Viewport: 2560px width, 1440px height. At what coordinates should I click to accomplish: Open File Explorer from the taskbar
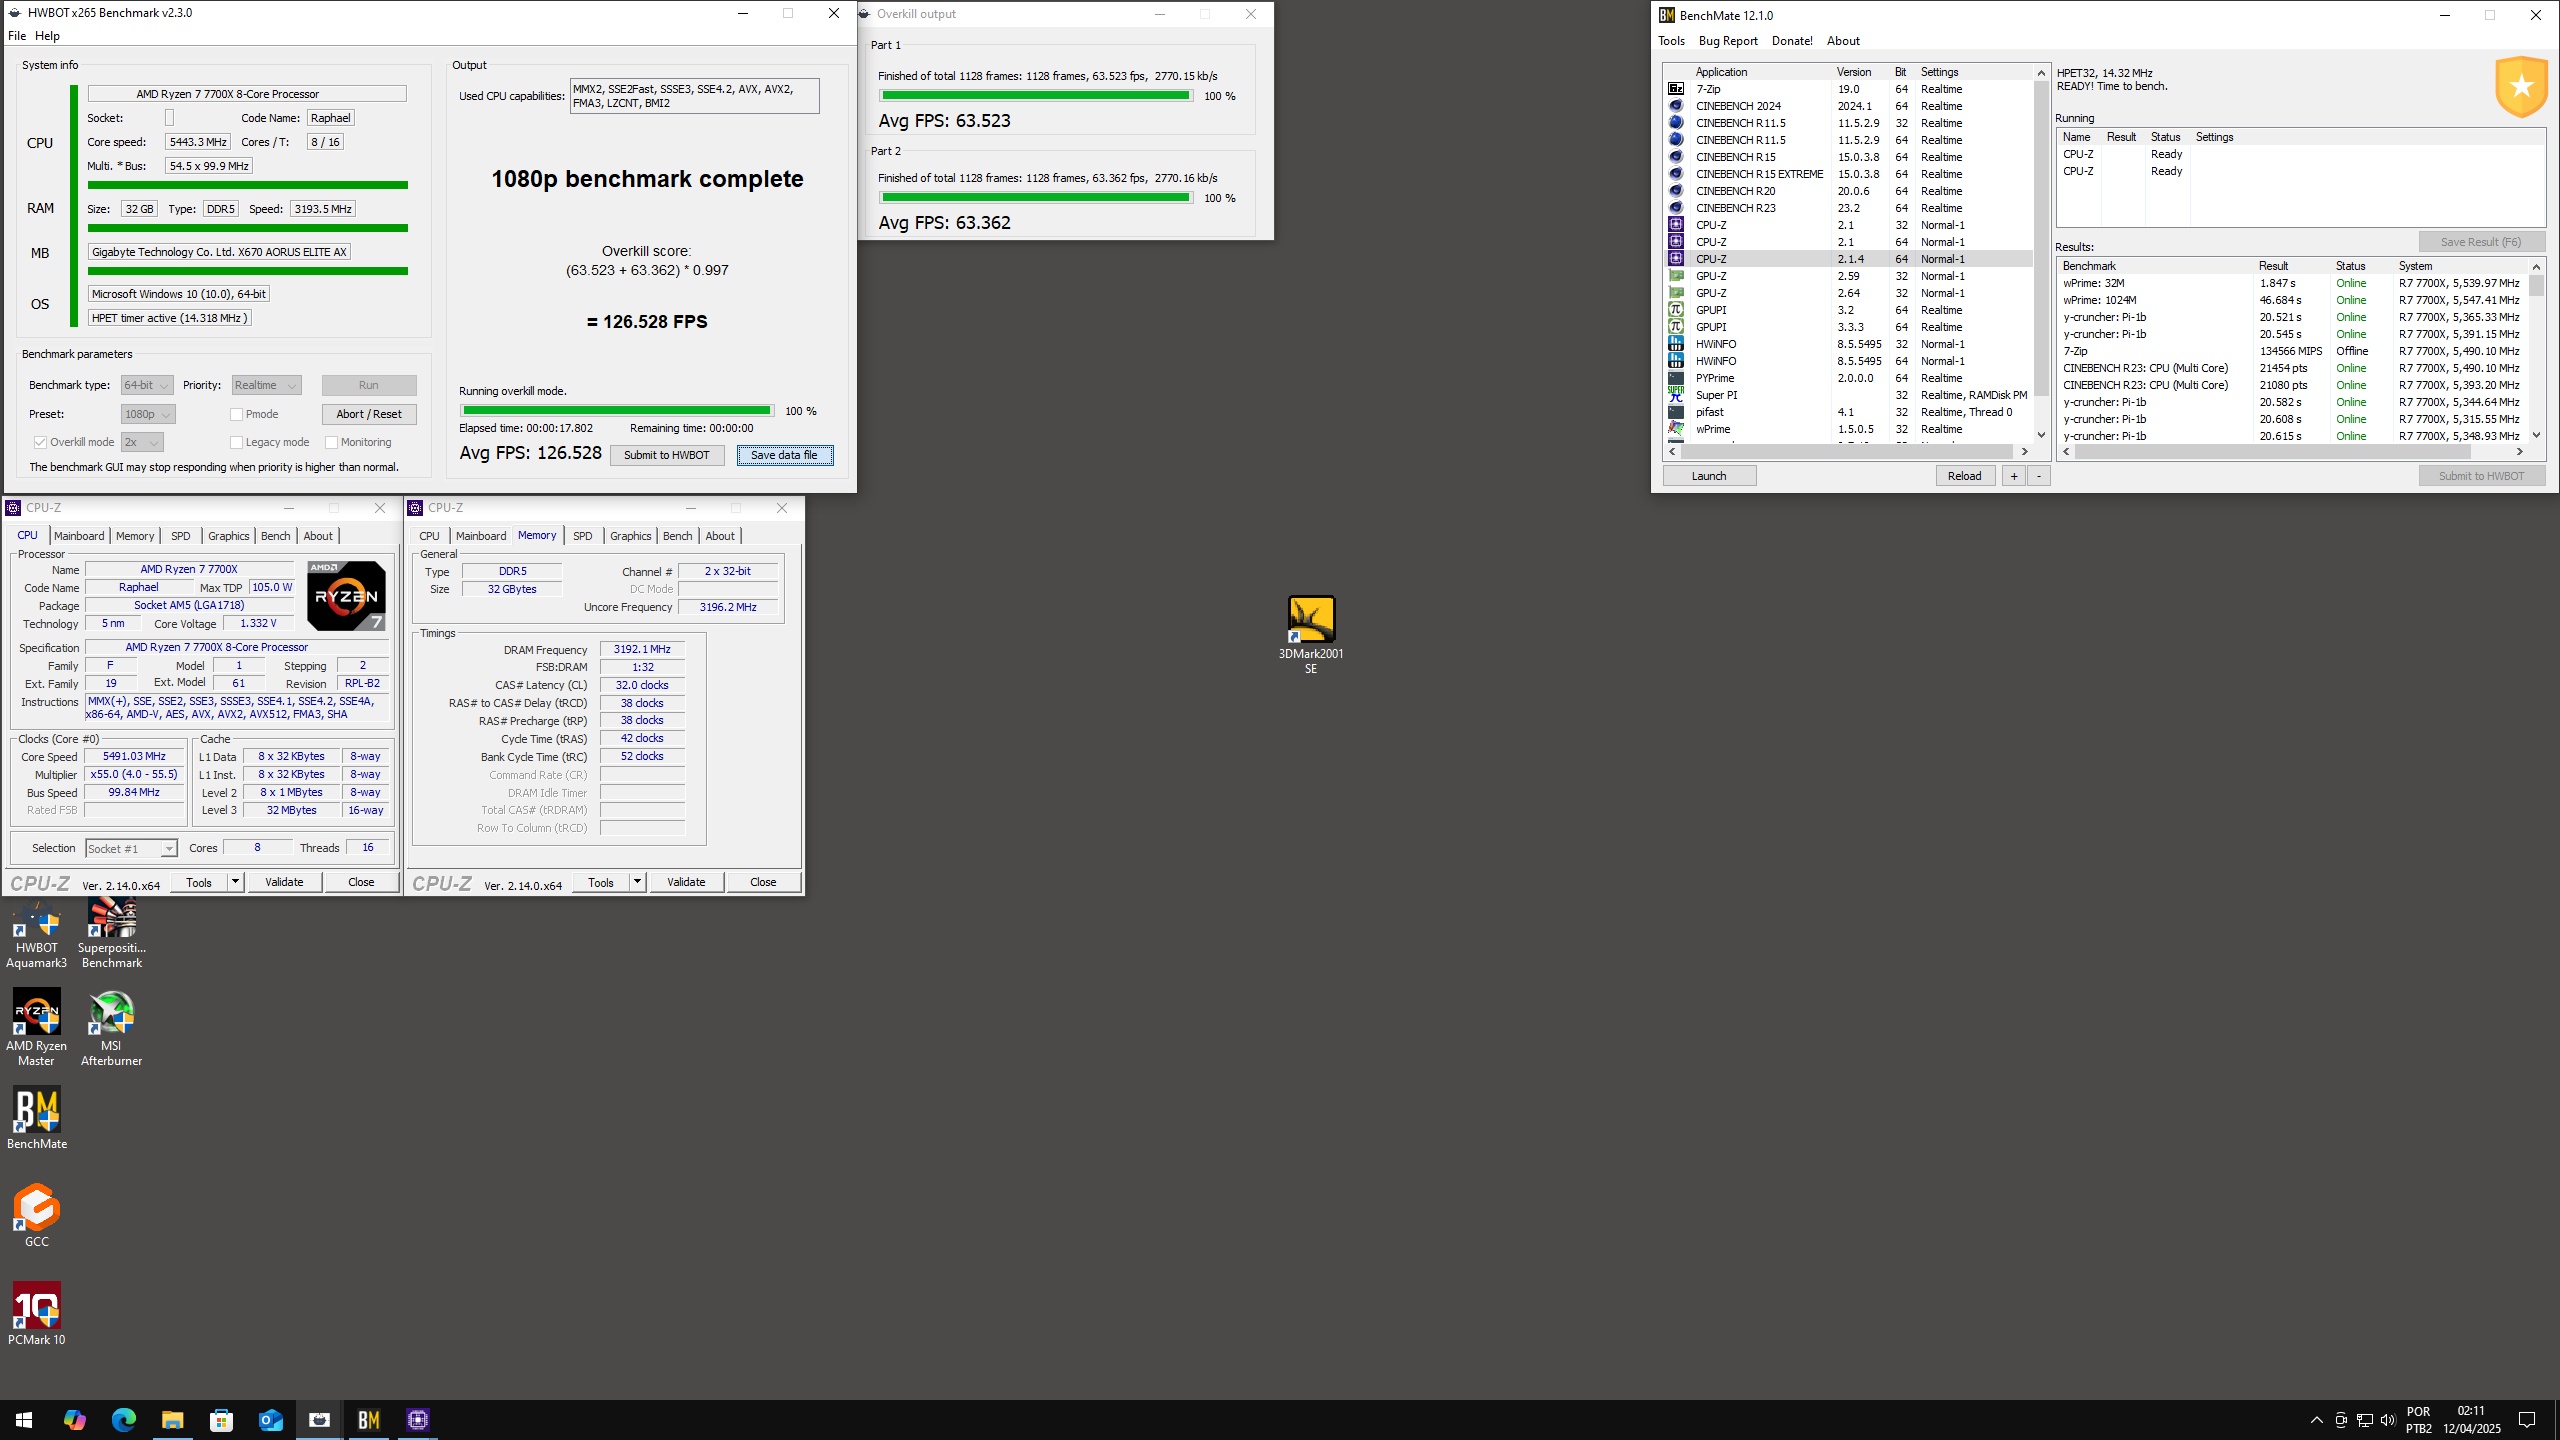172,1420
